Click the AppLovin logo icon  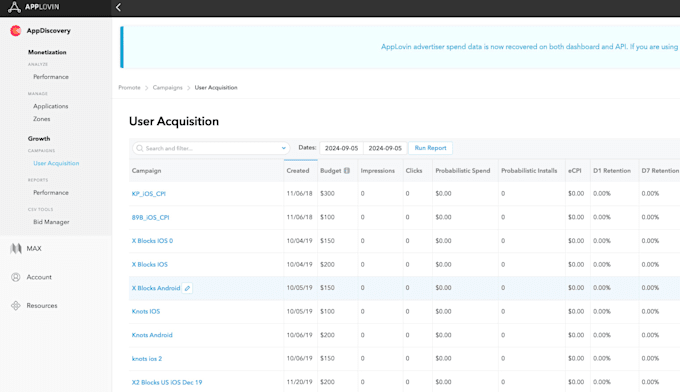click(14, 7)
